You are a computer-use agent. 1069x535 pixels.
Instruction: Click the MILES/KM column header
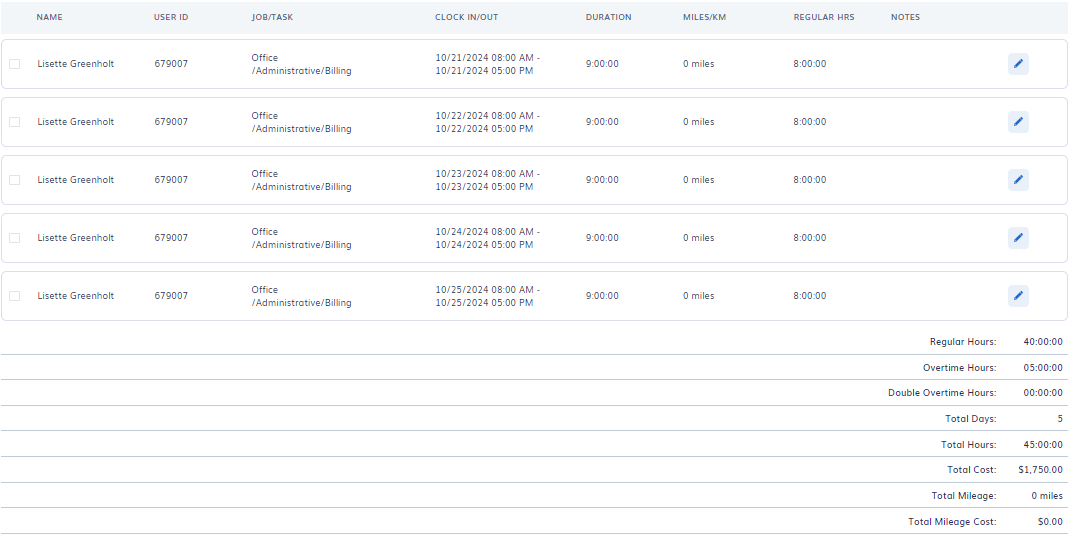click(x=704, y=17)
